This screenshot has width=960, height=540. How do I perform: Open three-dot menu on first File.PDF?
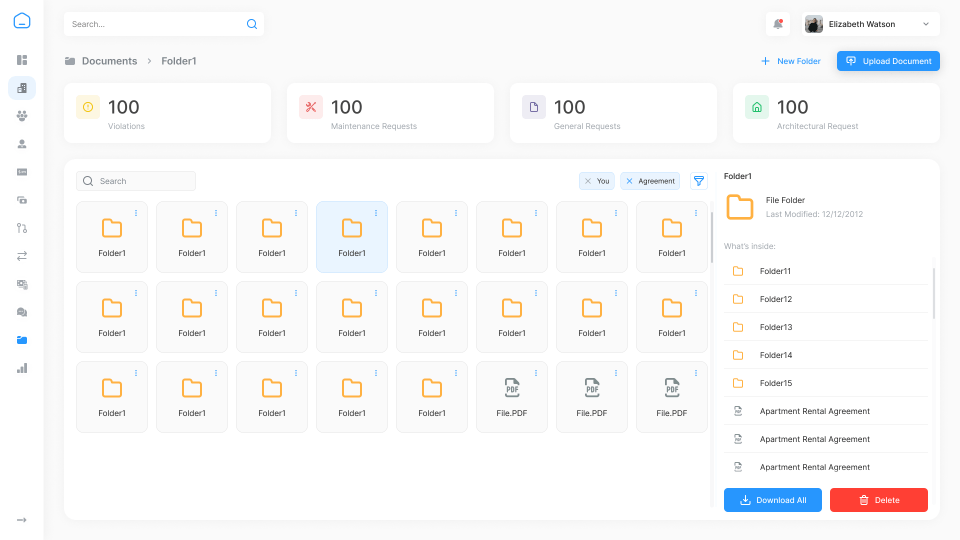tap(536, 372)
